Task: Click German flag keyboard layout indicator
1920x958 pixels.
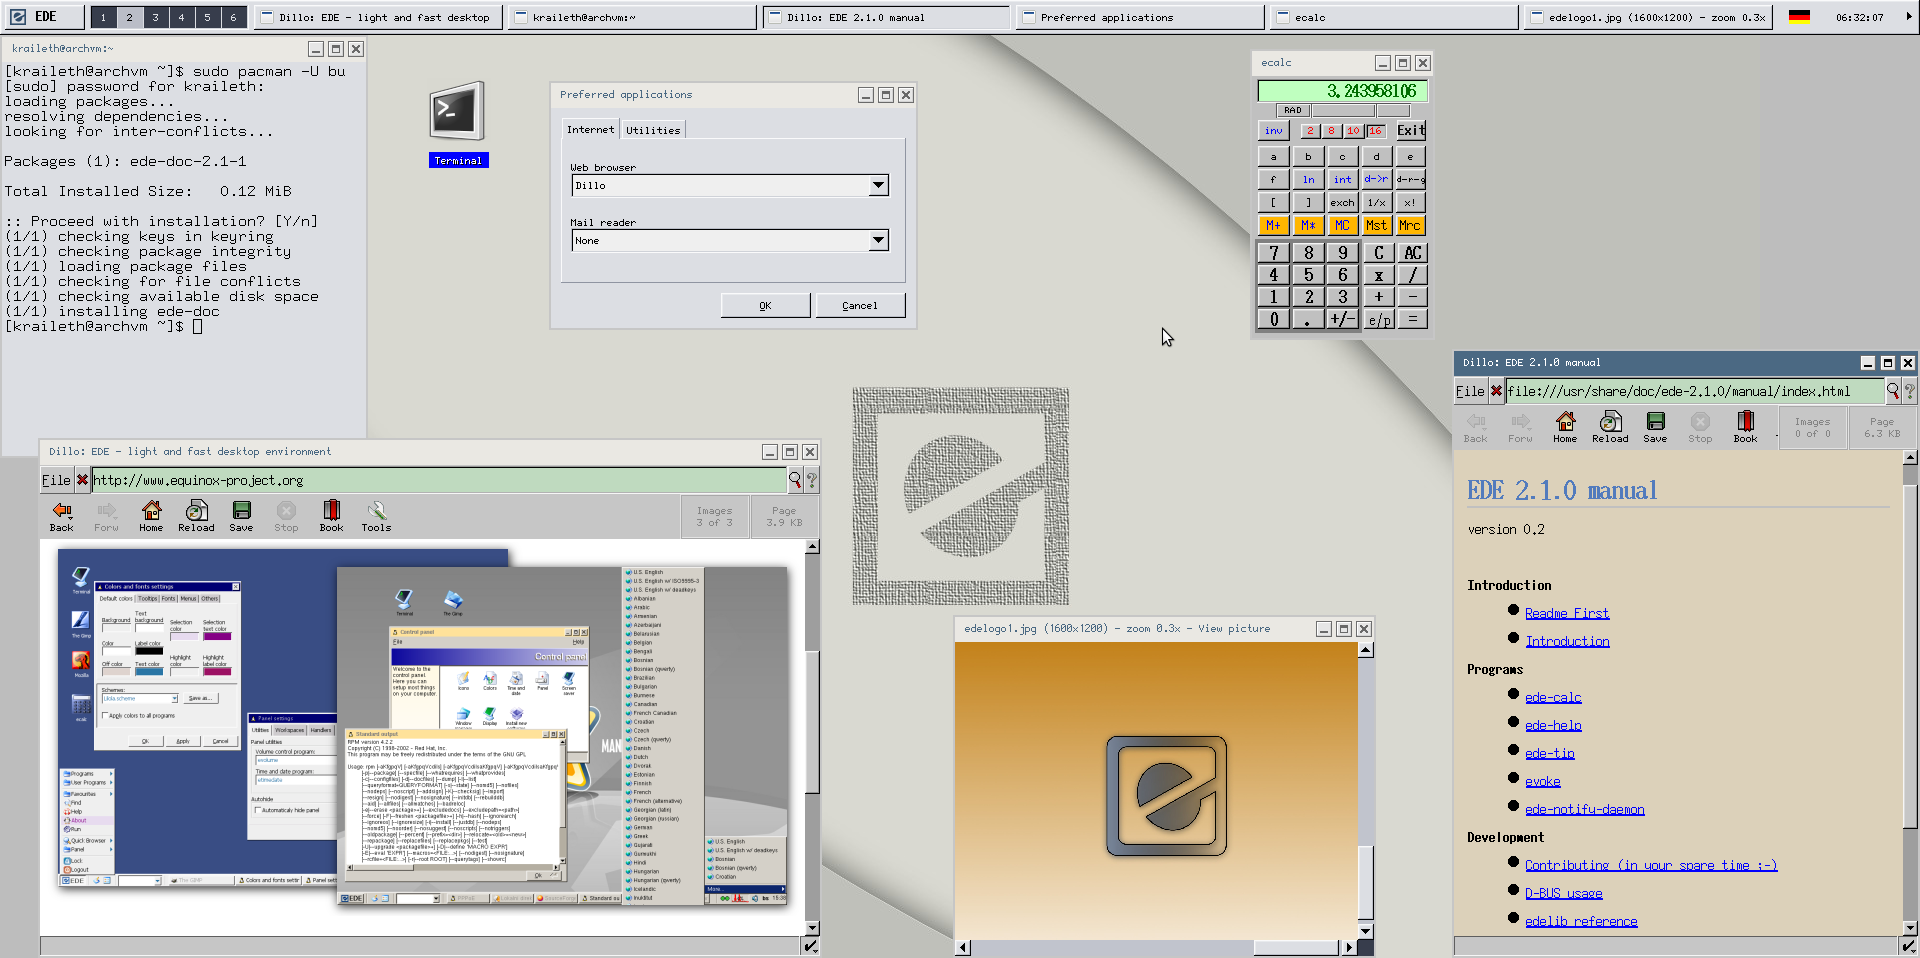Action: (1799, 17)
